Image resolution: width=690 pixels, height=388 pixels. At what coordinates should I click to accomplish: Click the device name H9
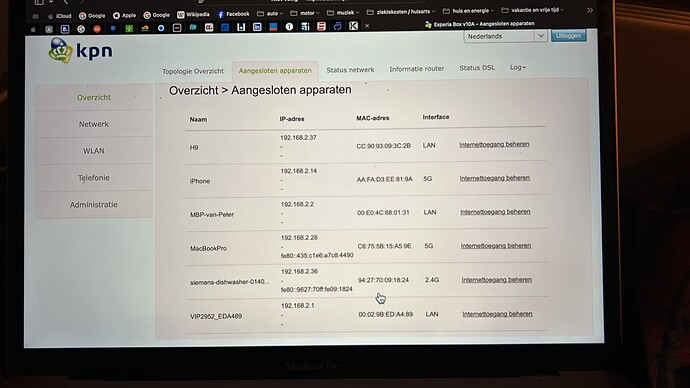pos(194,147)
